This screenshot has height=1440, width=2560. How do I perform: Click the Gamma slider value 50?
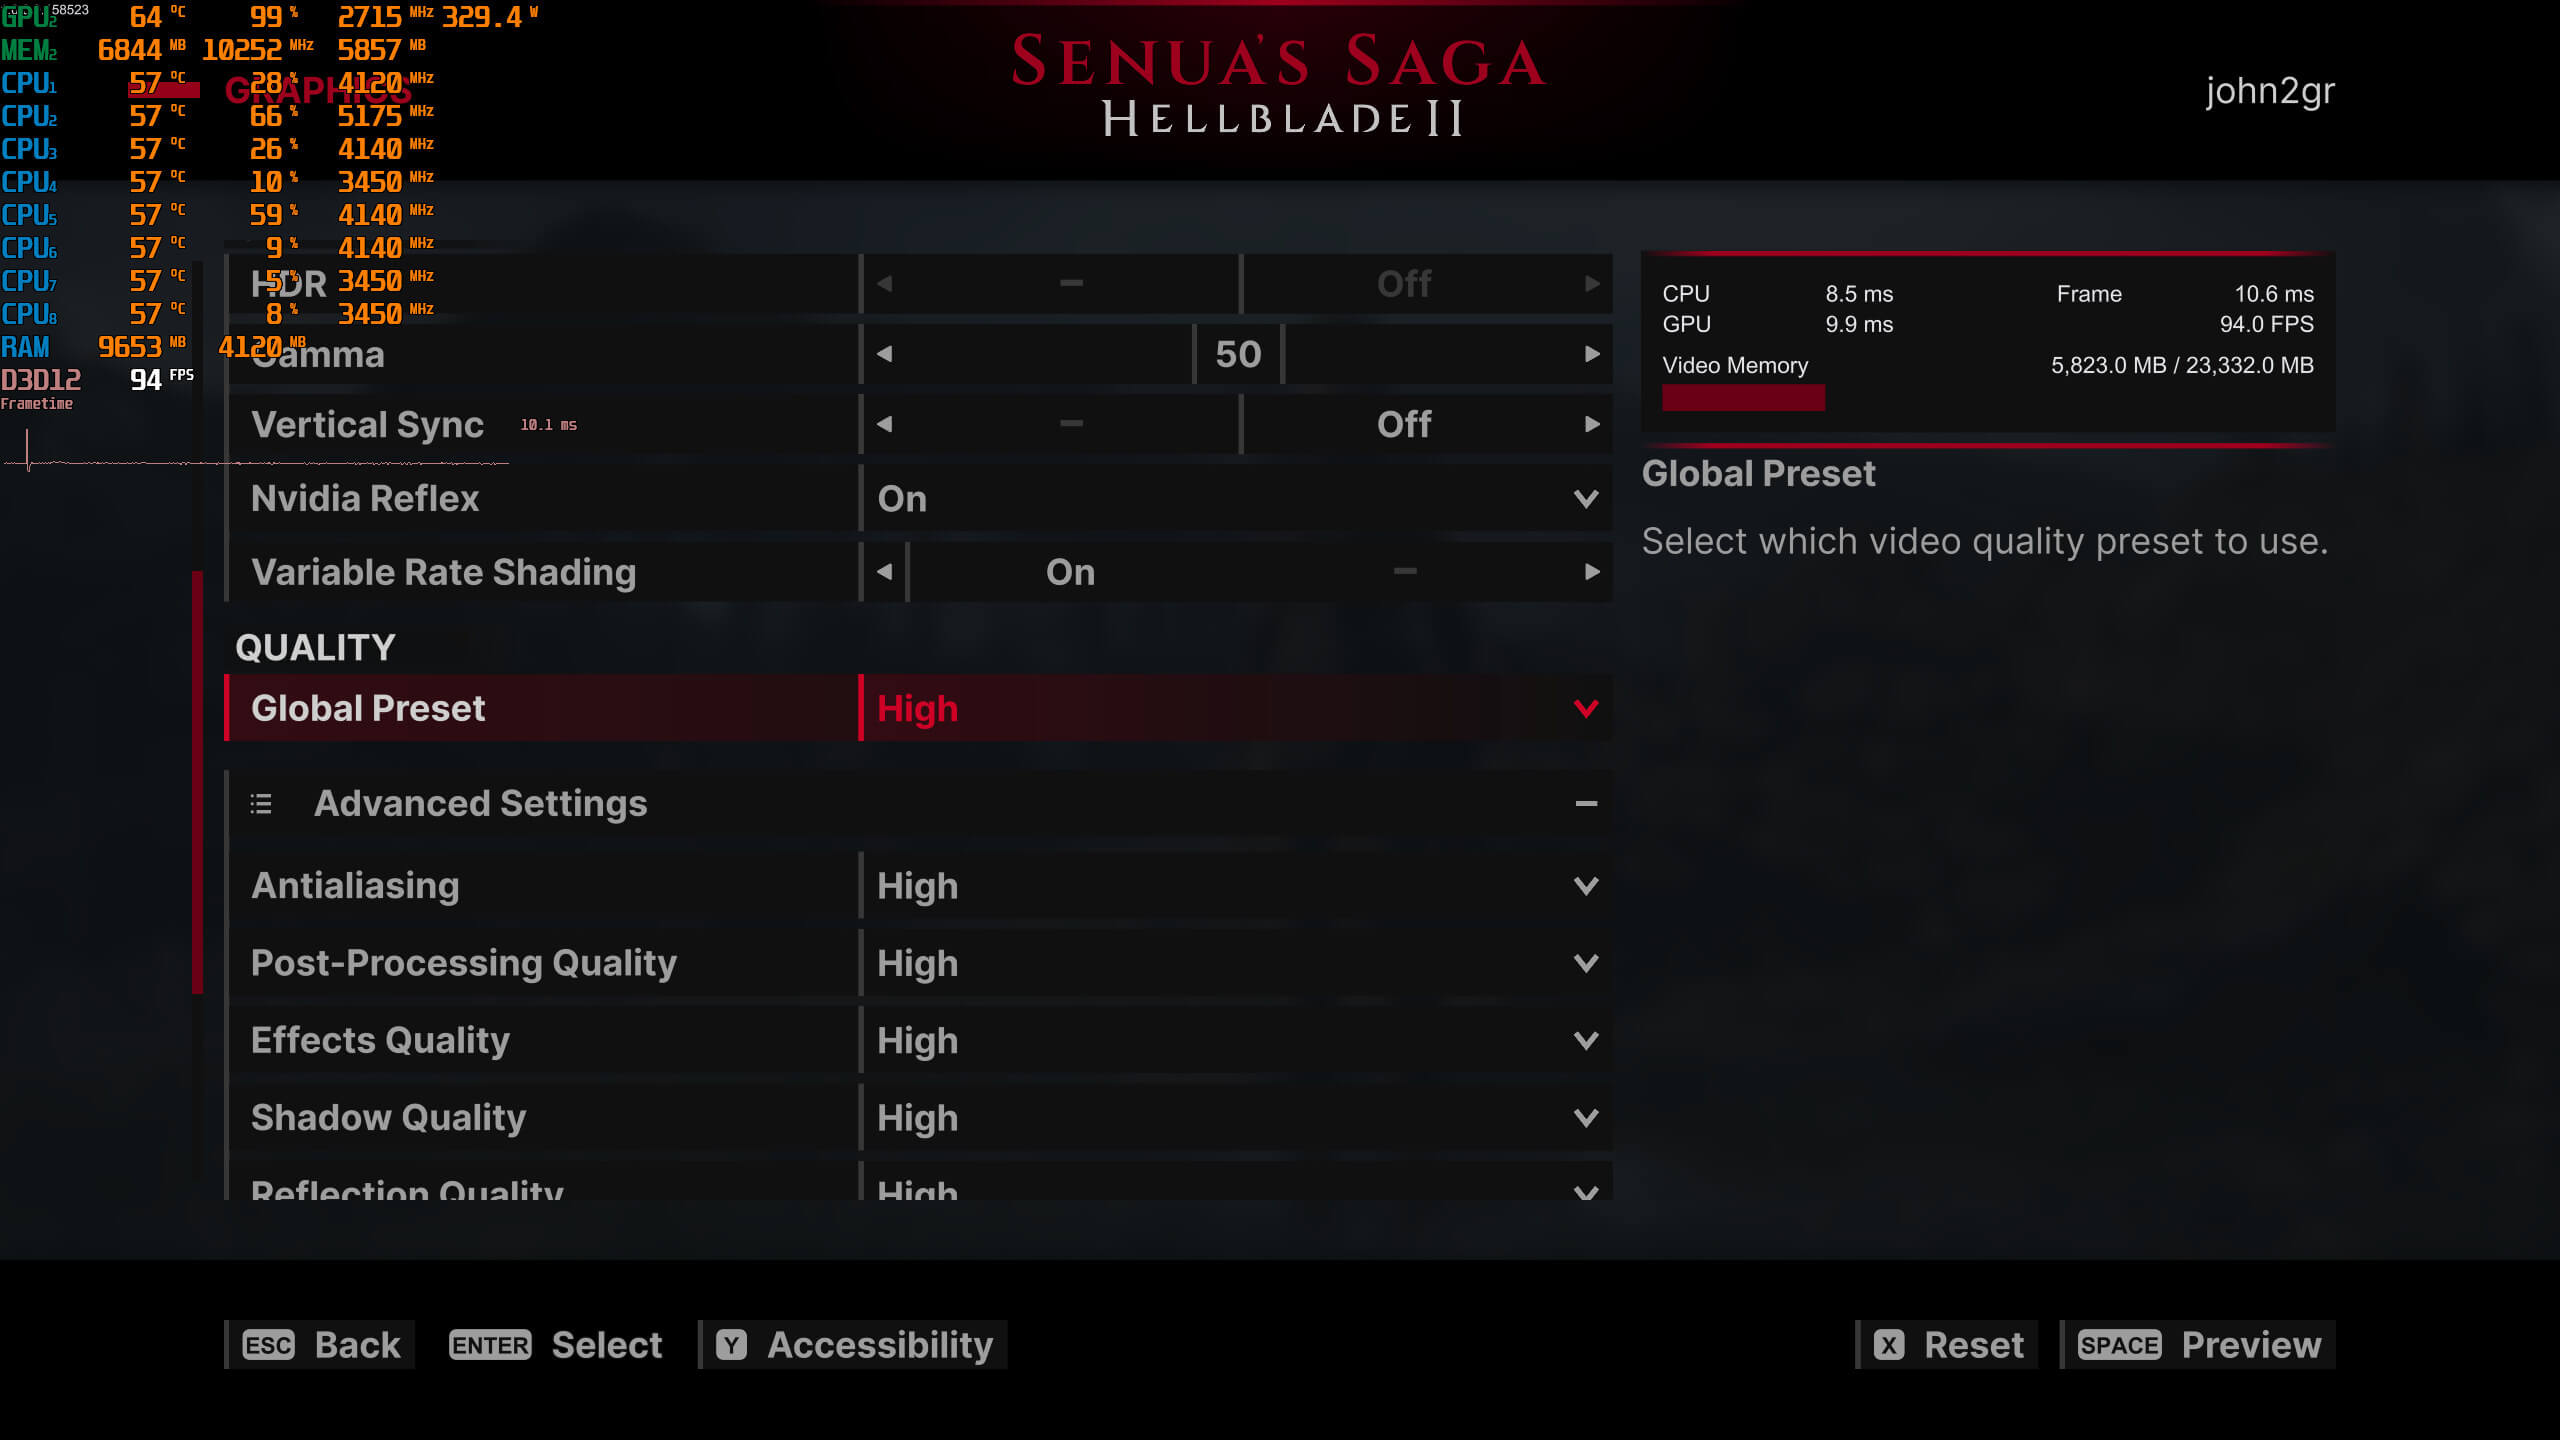[x=1238, y=354]
